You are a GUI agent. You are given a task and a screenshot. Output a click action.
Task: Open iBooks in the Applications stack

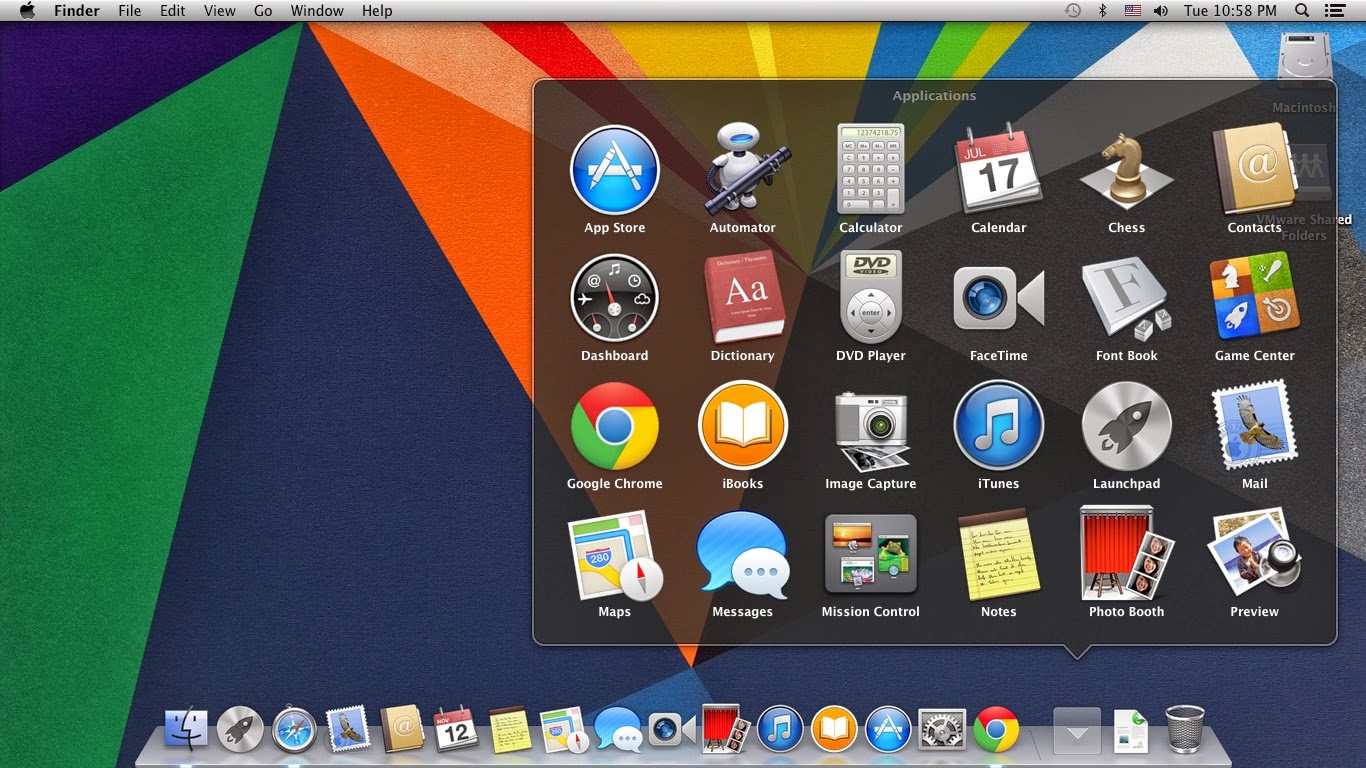click(x=742, y=426)
